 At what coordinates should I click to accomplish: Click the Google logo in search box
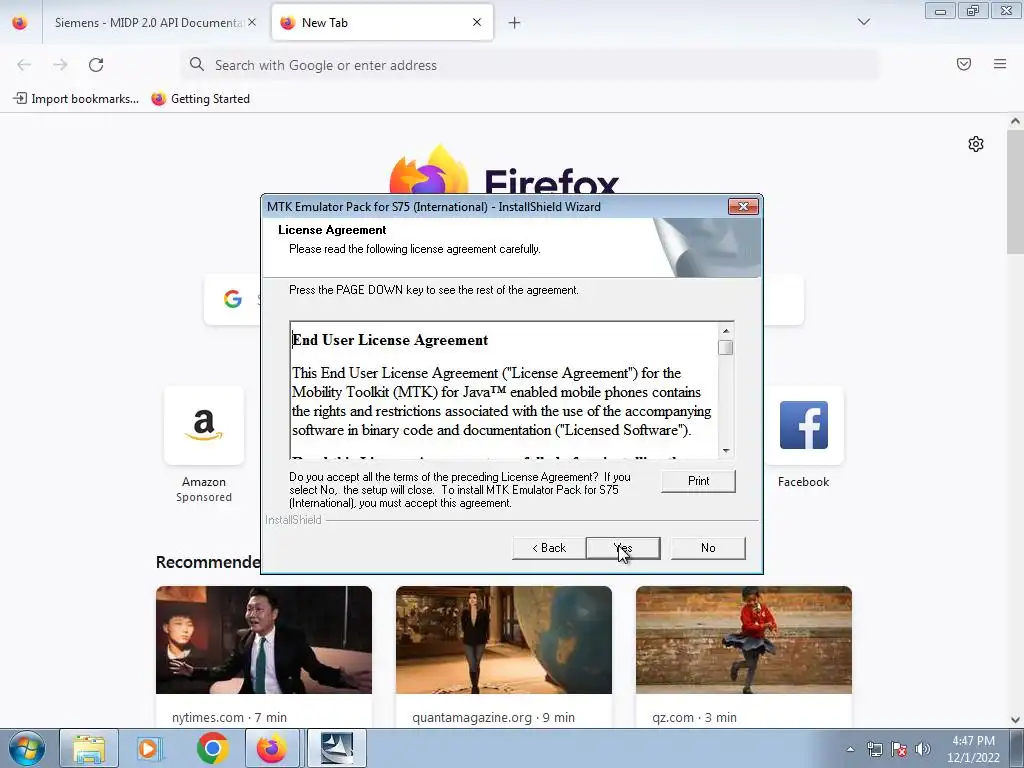click(x=232, y=299)
